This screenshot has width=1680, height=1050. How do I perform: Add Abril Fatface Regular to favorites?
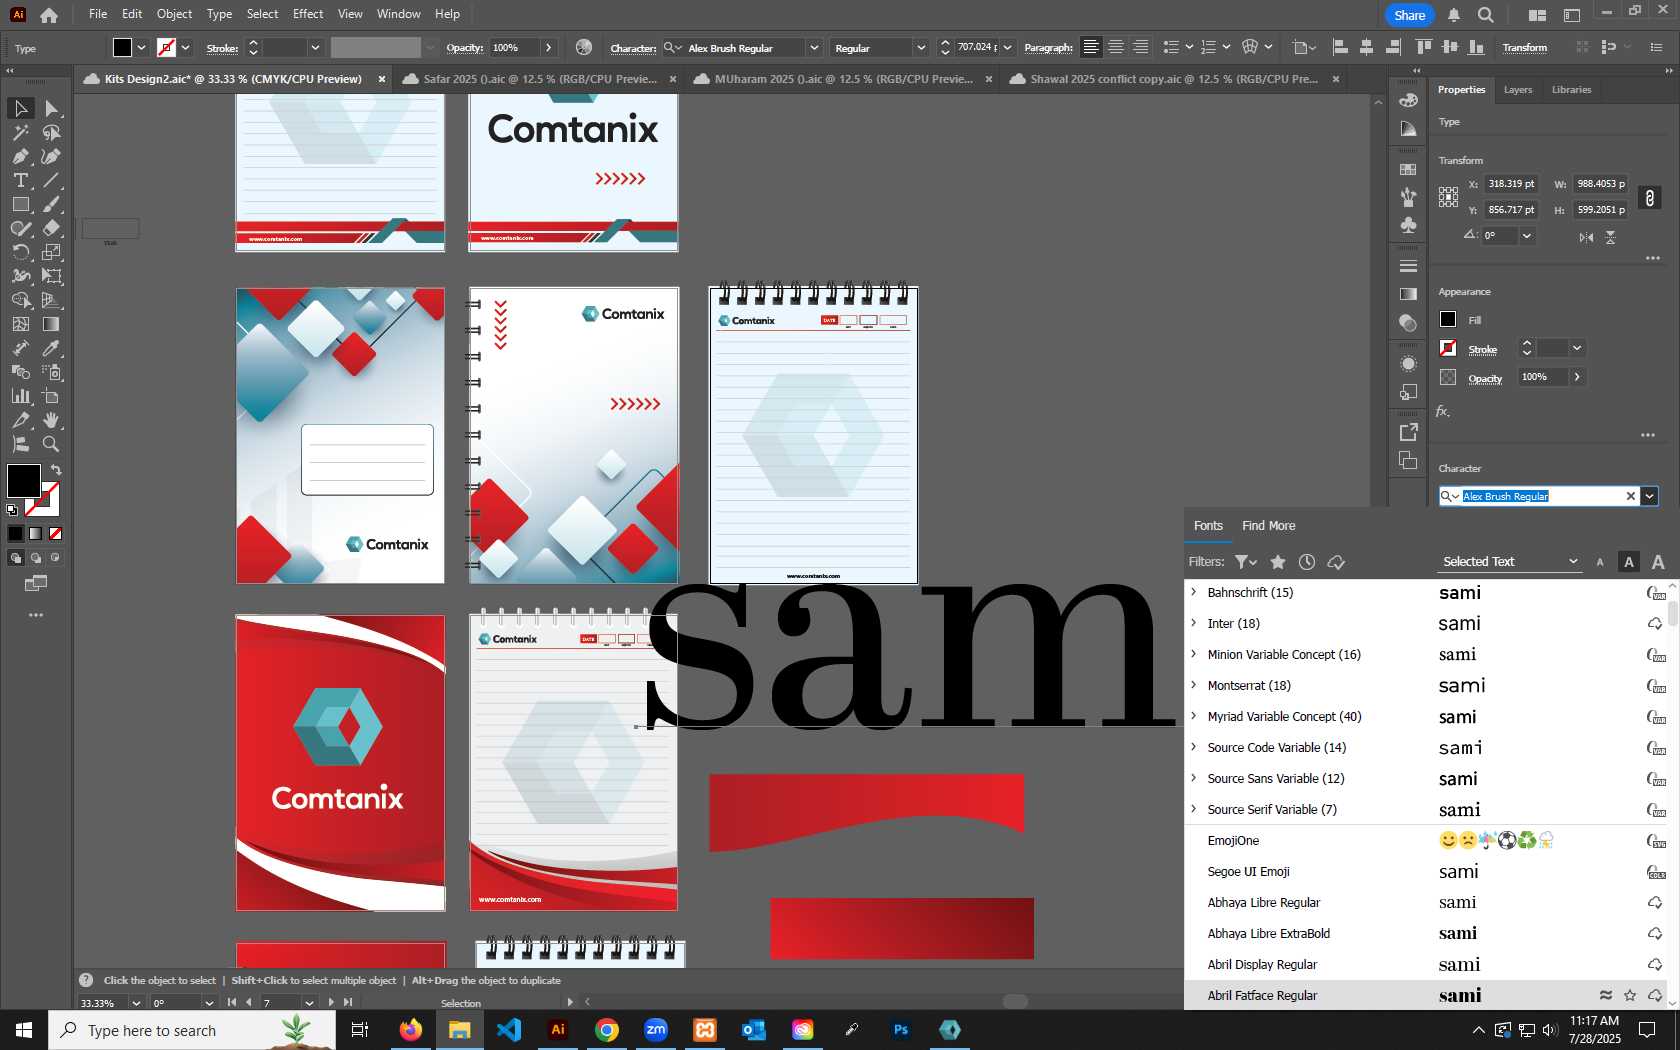(x=1630, y=995)
